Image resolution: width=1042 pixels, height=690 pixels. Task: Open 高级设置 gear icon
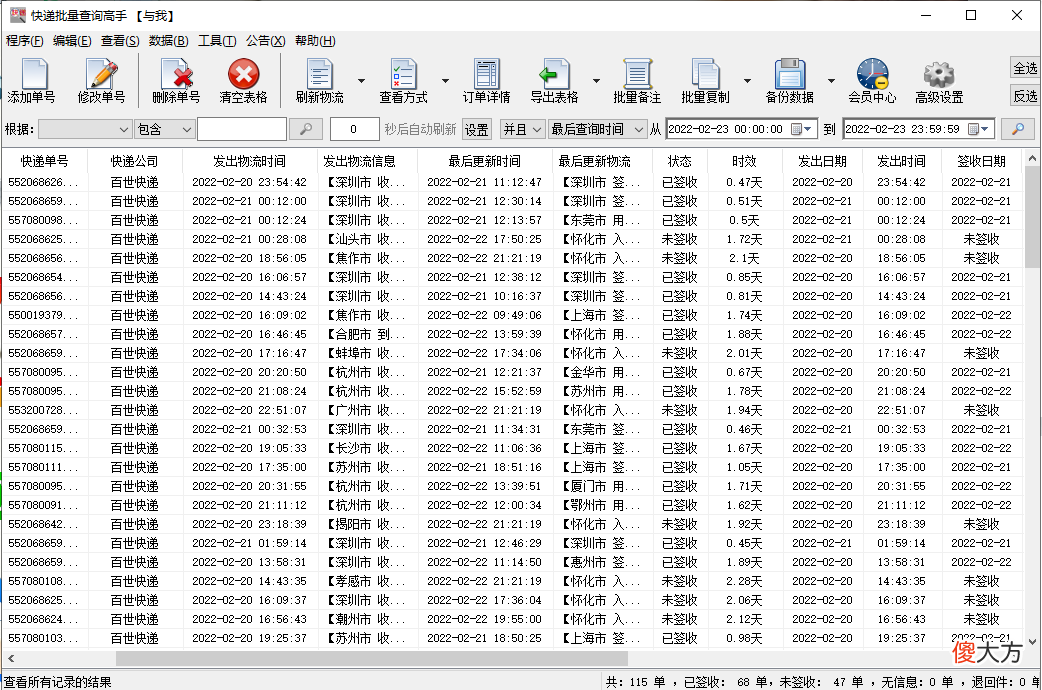939,80
